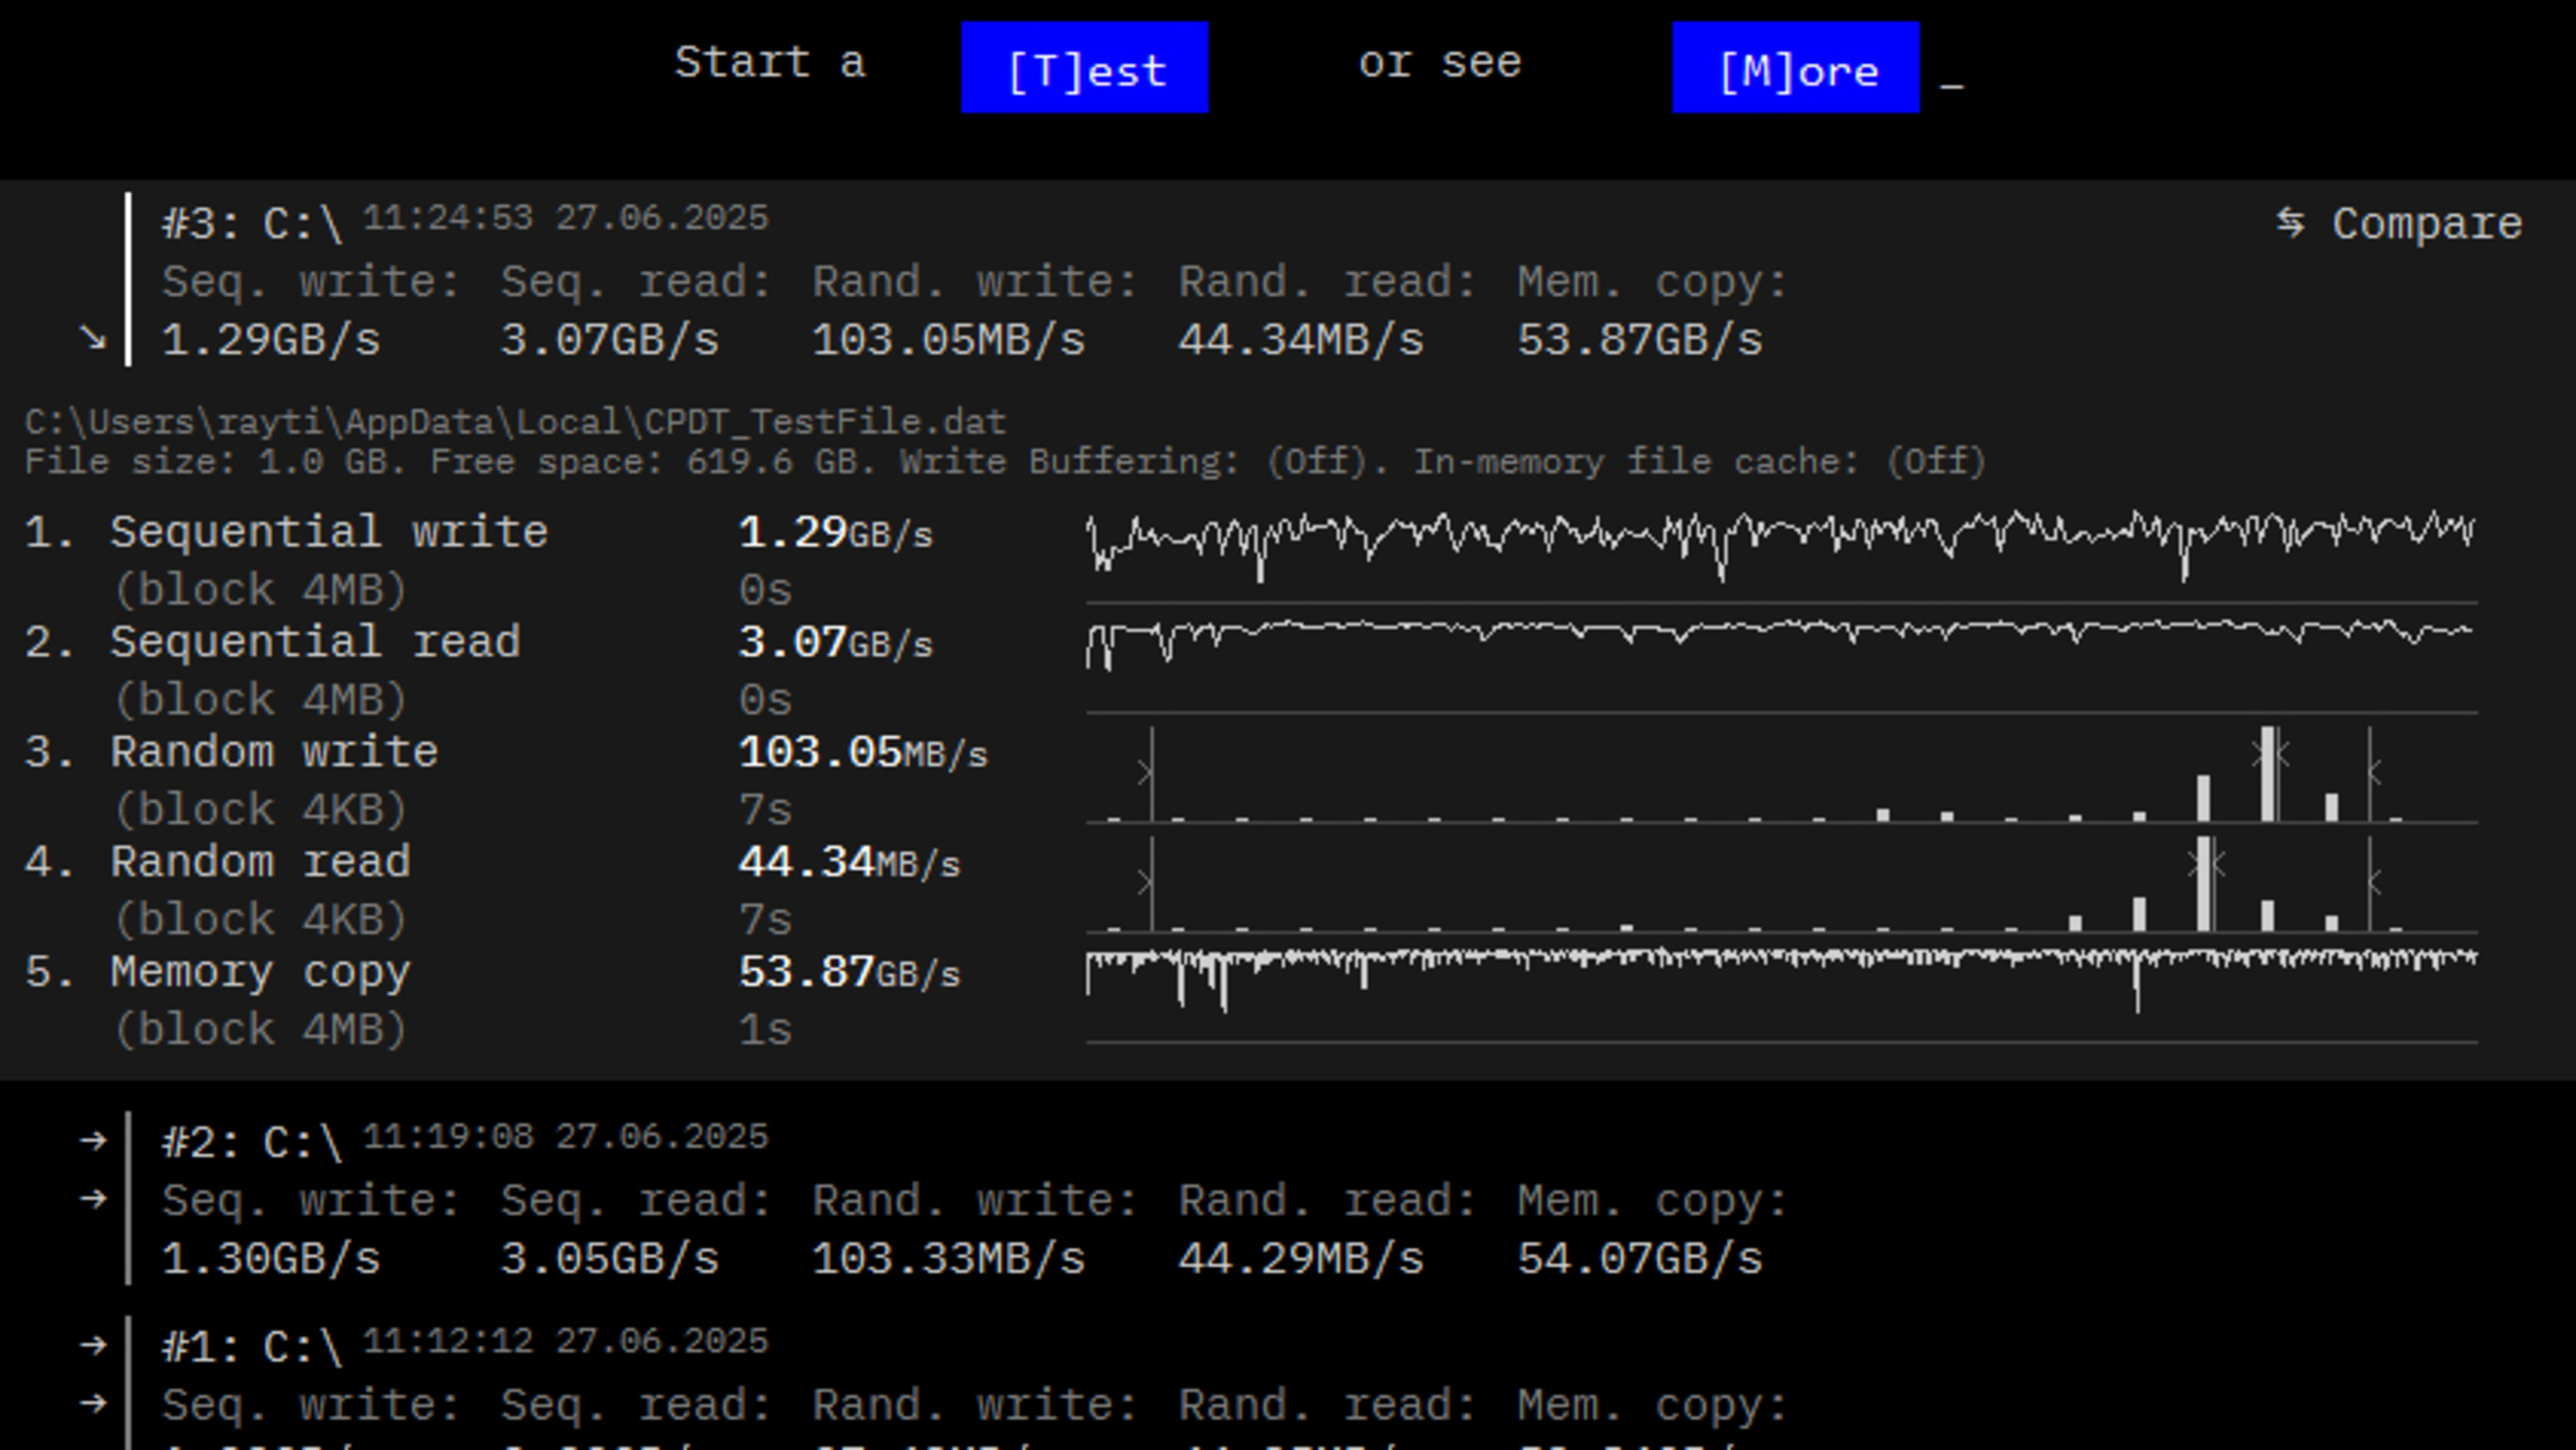Viewport: 2576px width, 1450px height.
Task: Click the [T]est button
Action: 1085,68
